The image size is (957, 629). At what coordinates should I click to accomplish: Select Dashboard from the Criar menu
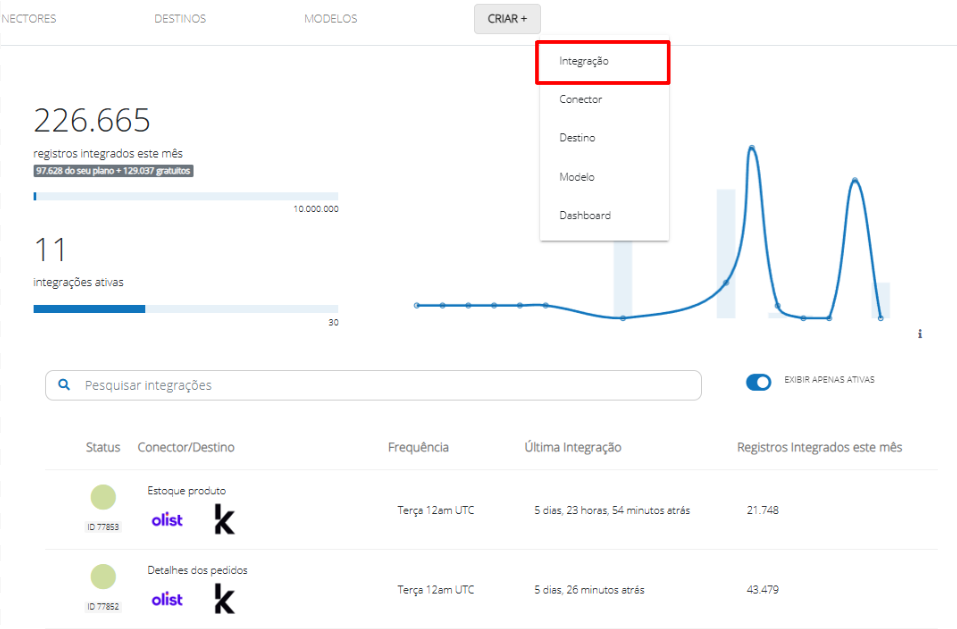click(x=585, y=216)
